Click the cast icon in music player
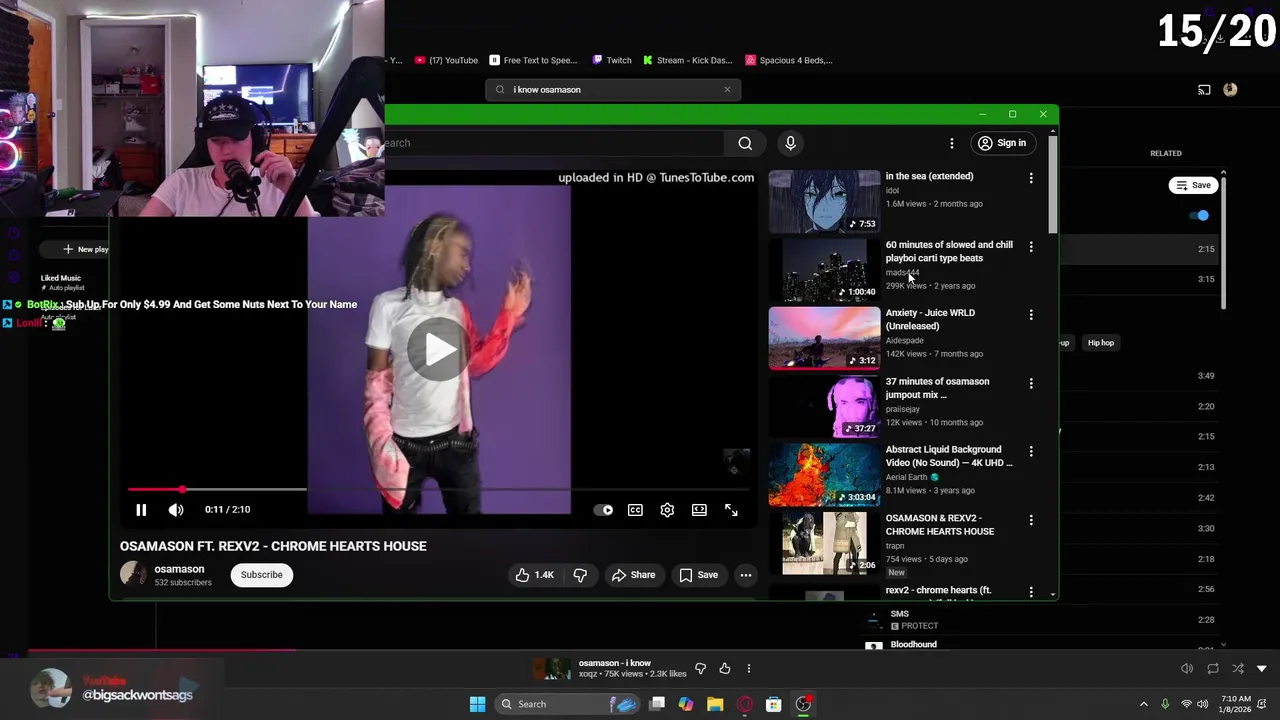This screenshot has height=720, width=1280. point(1204,90)
